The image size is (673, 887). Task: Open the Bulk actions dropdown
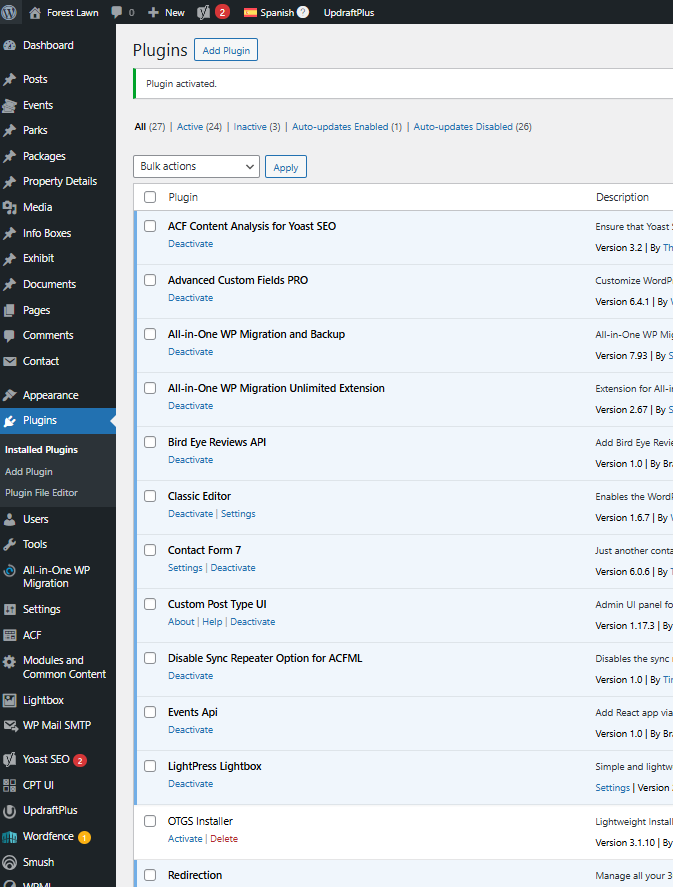point(196,166)
